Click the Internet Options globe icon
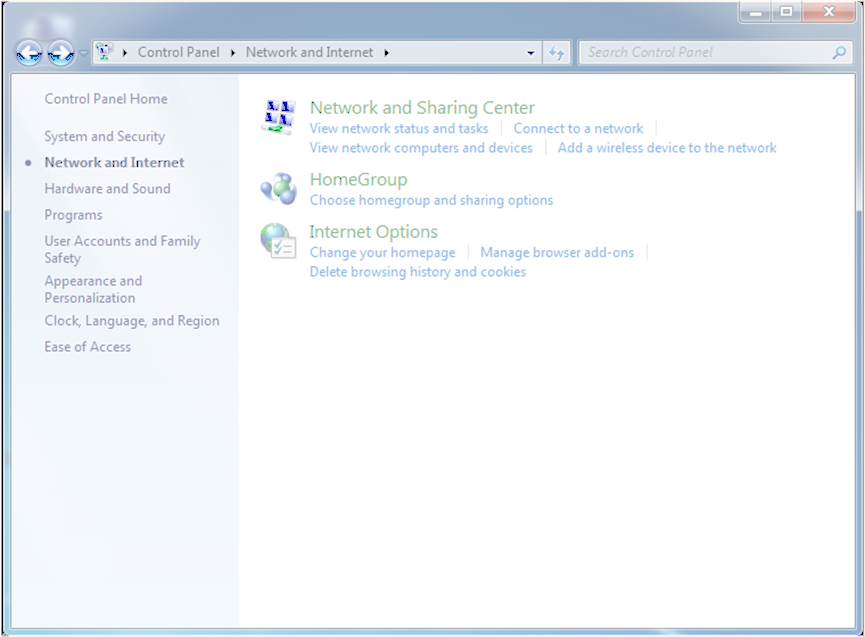Screen dimensions: 865x637 click(x=279, y=241)
